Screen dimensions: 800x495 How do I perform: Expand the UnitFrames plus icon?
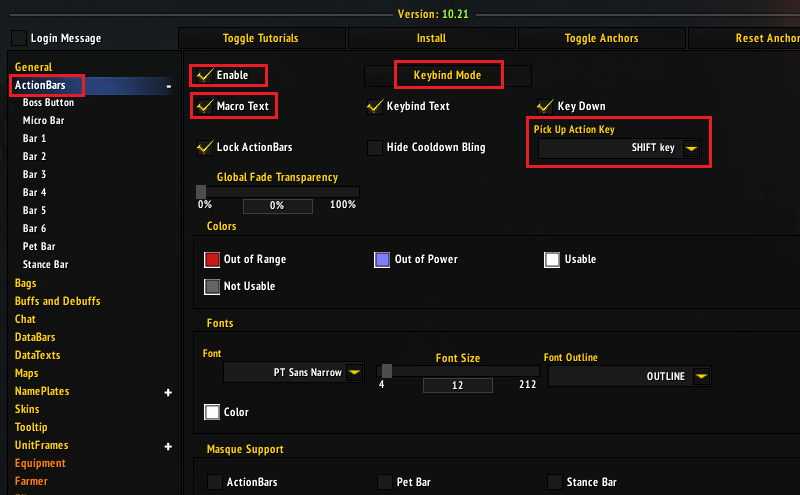click(x=168, y=446)
